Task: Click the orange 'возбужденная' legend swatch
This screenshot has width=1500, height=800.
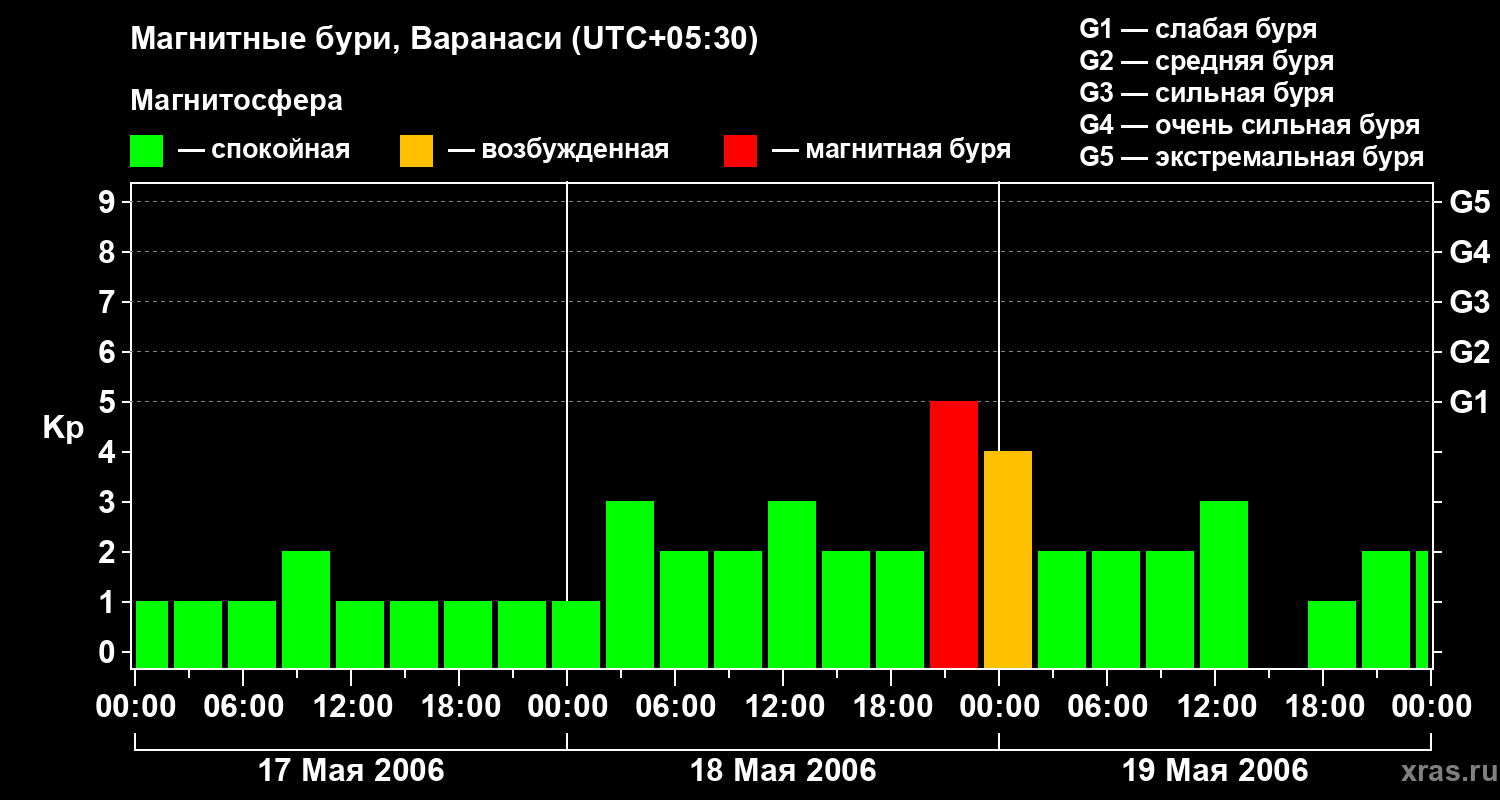Action: tap(416, 151)
